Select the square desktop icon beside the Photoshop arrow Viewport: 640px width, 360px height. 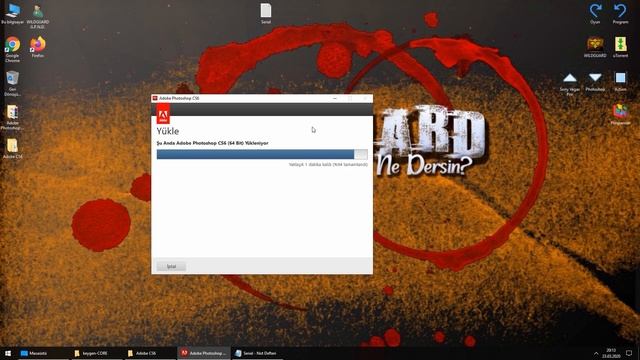(620, 81)
